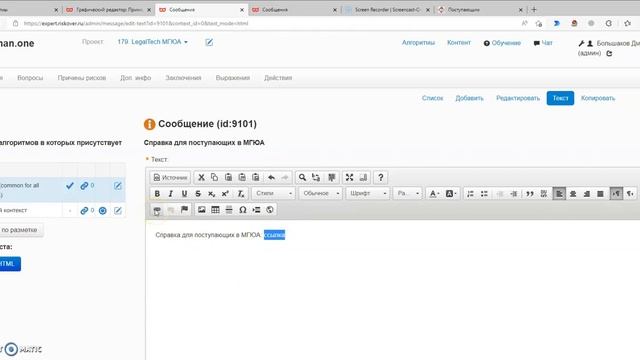
Task: Insert a horizontal line
Action: (229, 210)
